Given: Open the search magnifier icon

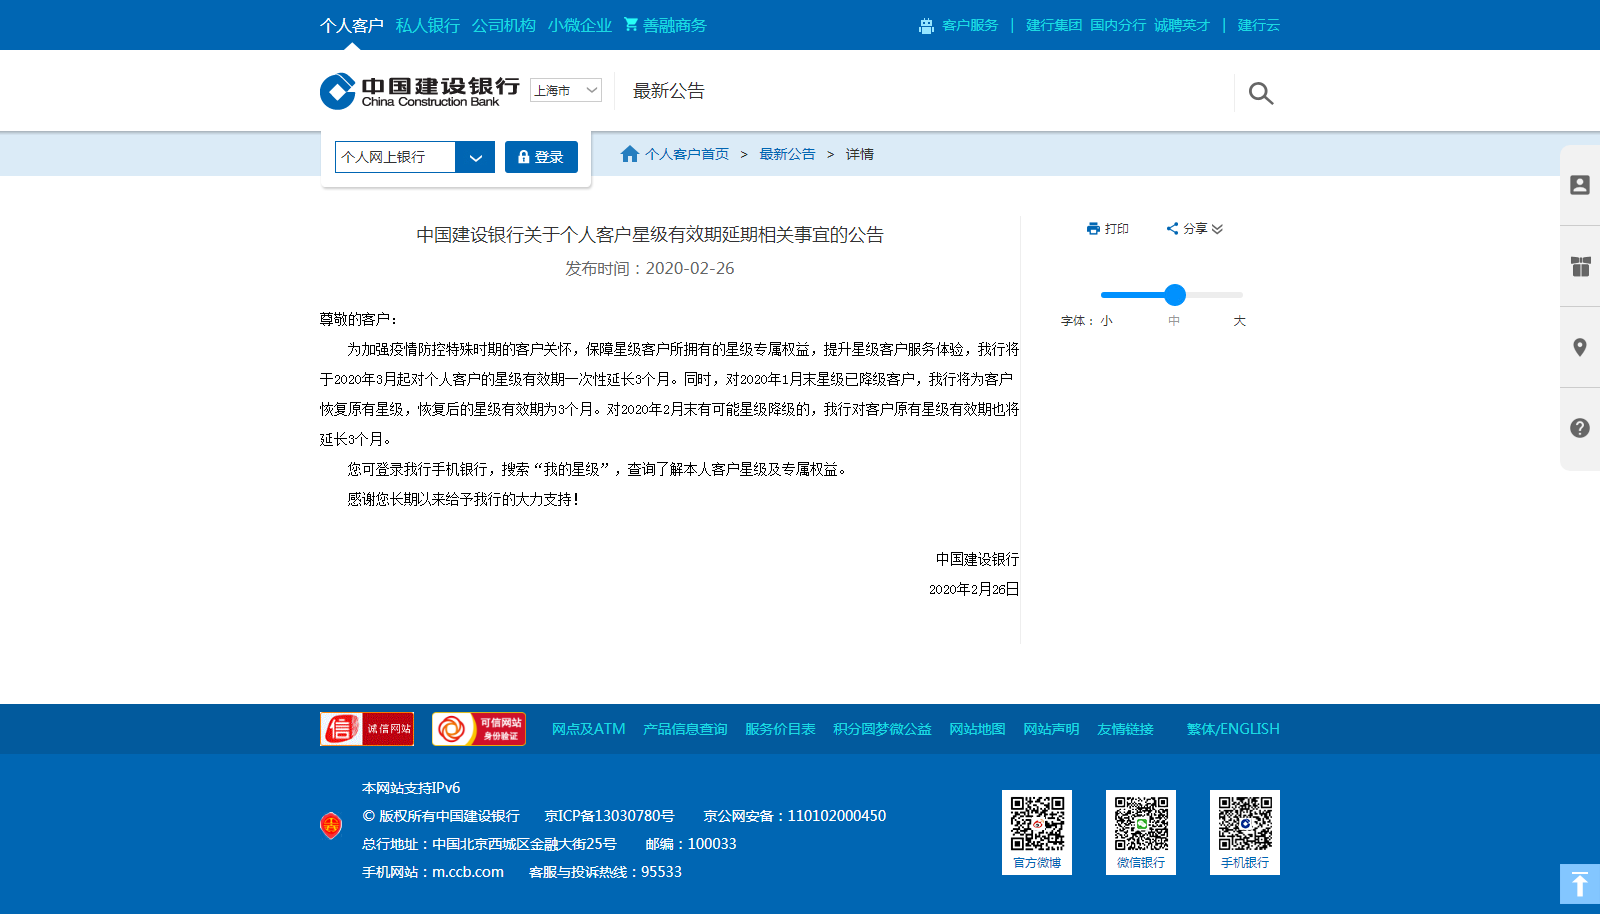Looking at the screenshot, I should [x=1261, y=93].
